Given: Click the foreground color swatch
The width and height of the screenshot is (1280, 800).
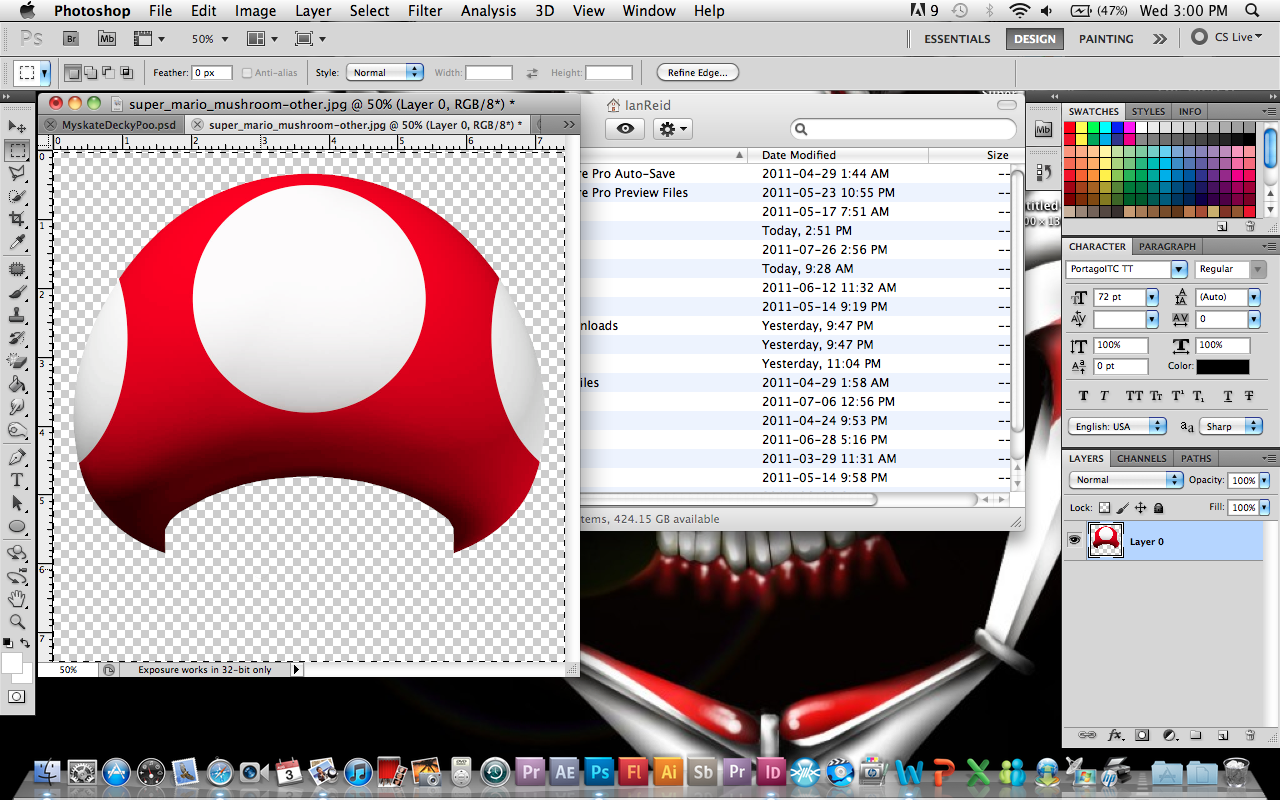Looking at the screenshot, I should point(12,662).
